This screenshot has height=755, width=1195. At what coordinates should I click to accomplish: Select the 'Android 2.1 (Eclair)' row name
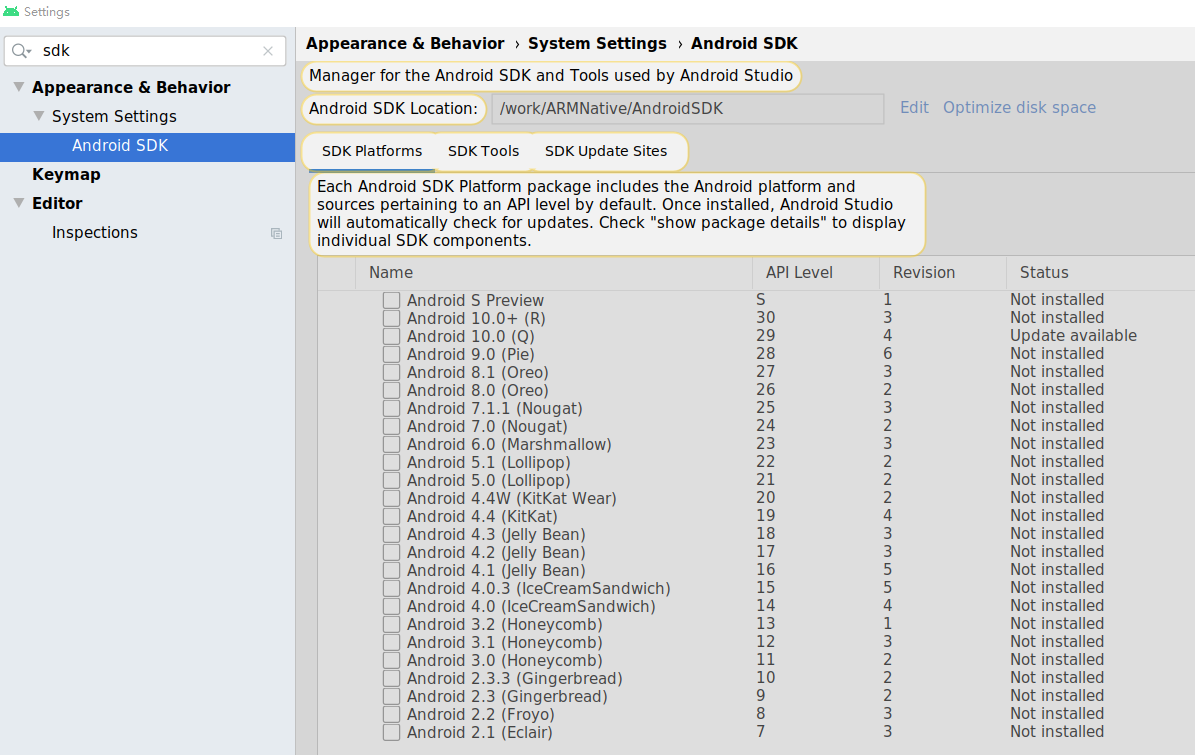pos(479,733)
